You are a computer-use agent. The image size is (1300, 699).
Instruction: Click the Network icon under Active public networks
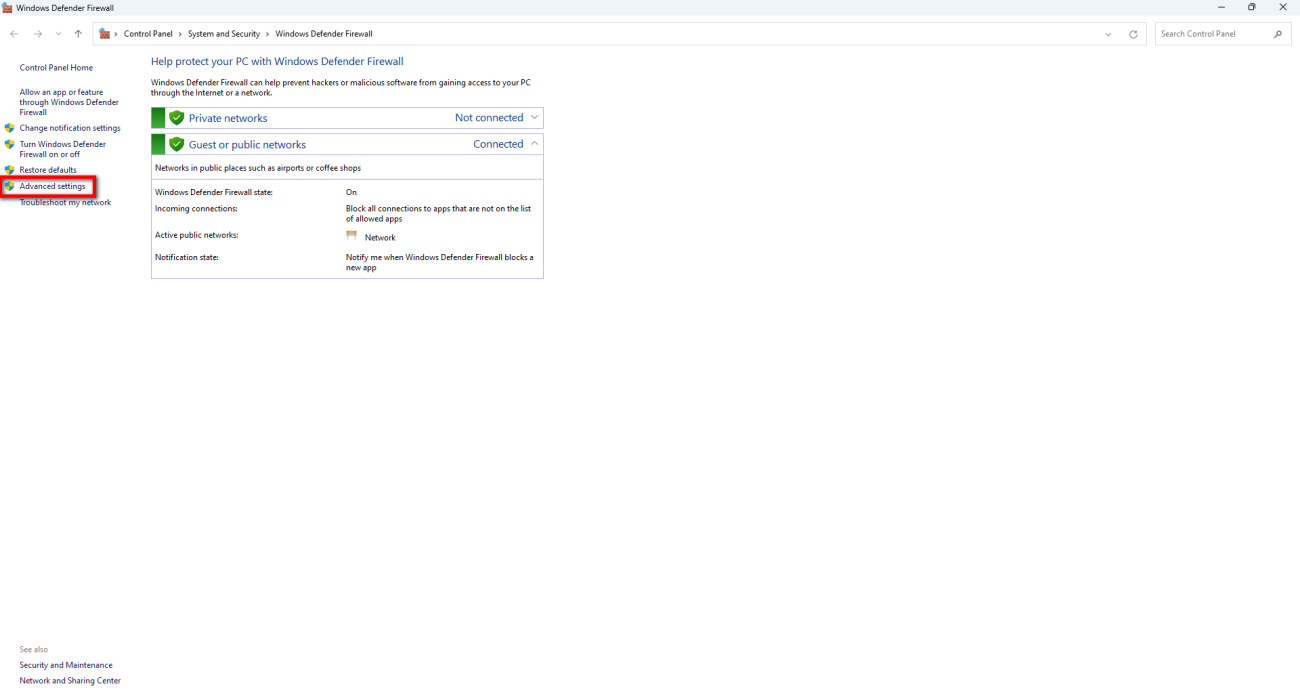352,236
